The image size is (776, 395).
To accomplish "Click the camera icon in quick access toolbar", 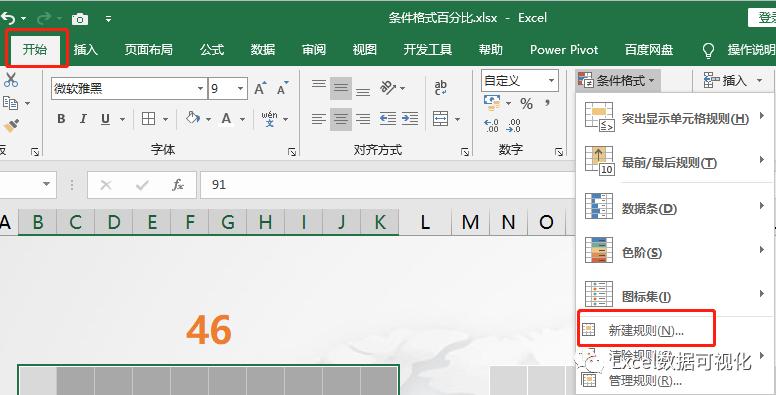I will click(x=80, y=19).
